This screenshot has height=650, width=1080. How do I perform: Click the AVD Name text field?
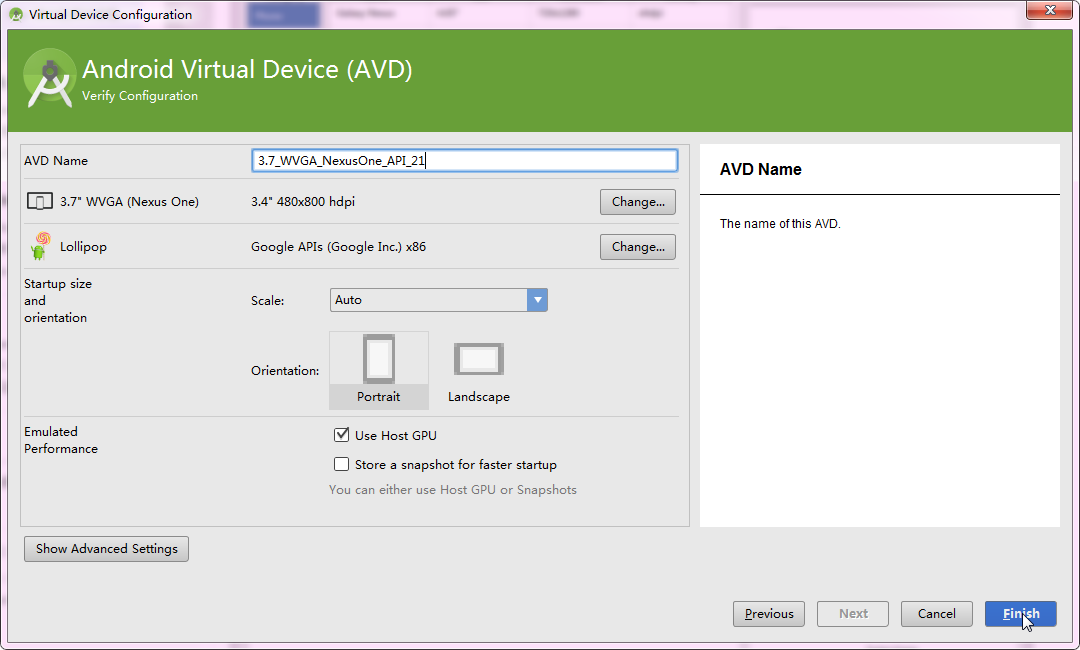pos(464,160)
